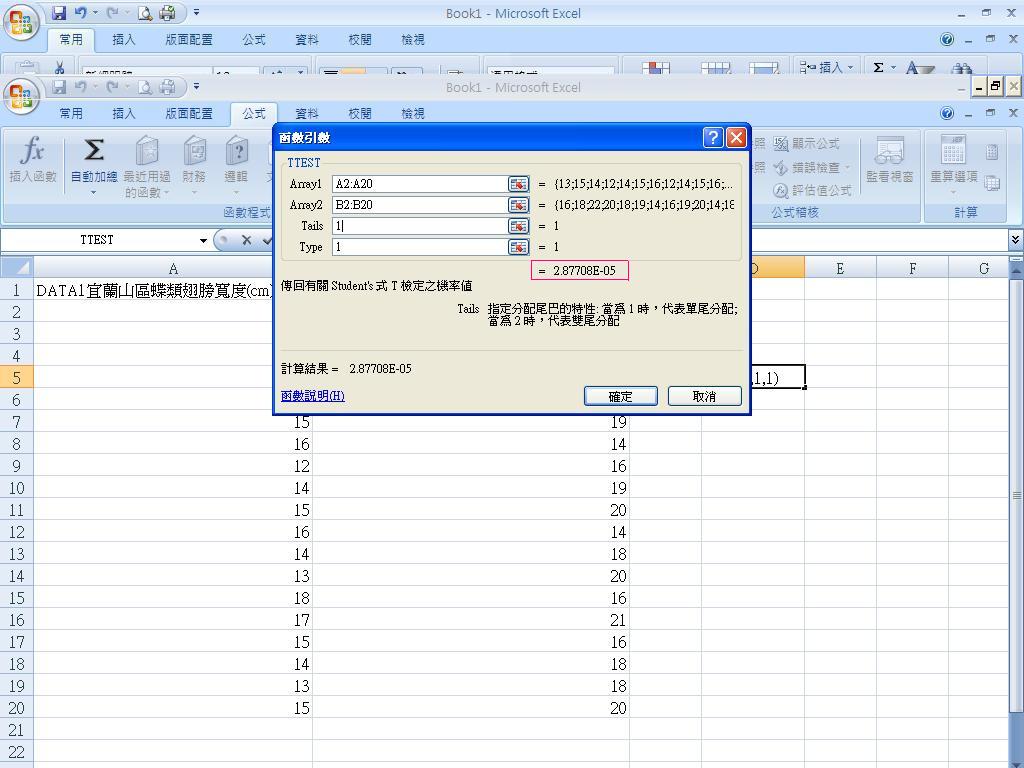The height and width of the screenshot is (768, 1024).
Task: Open the Calculation Options dropdown arrow
Action: pyautogui.click(x=953, y=192)
